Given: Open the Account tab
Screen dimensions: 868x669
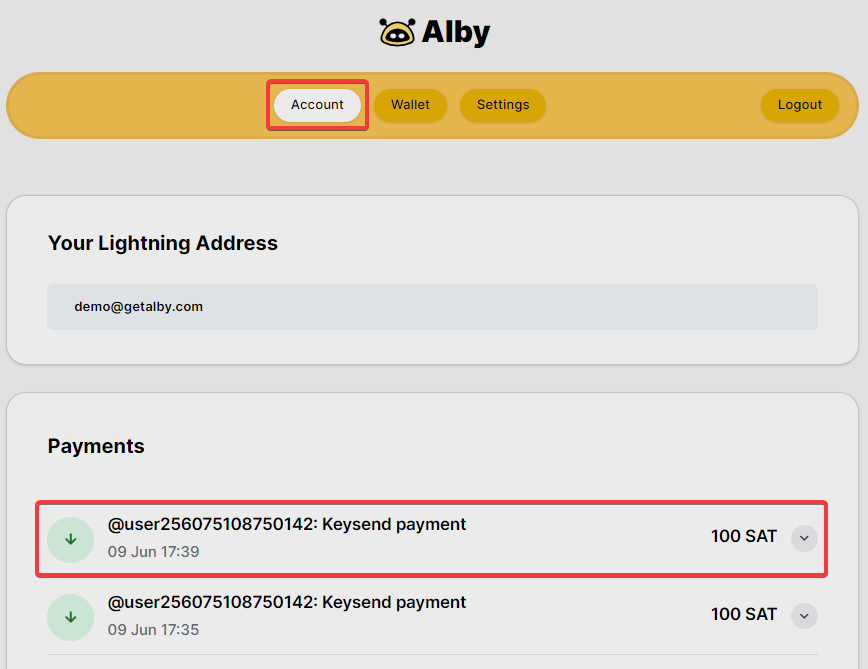Looking at the screenshot, I should pos(317,105).
